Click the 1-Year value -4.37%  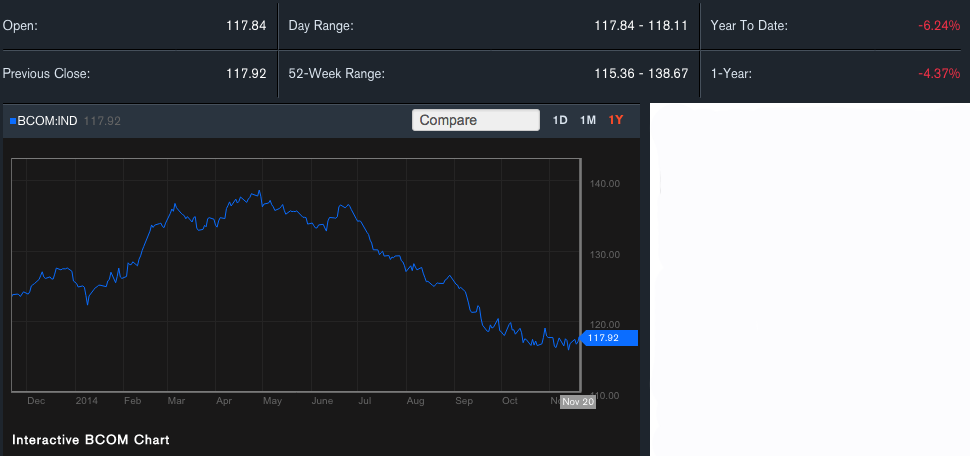(939, 74)
